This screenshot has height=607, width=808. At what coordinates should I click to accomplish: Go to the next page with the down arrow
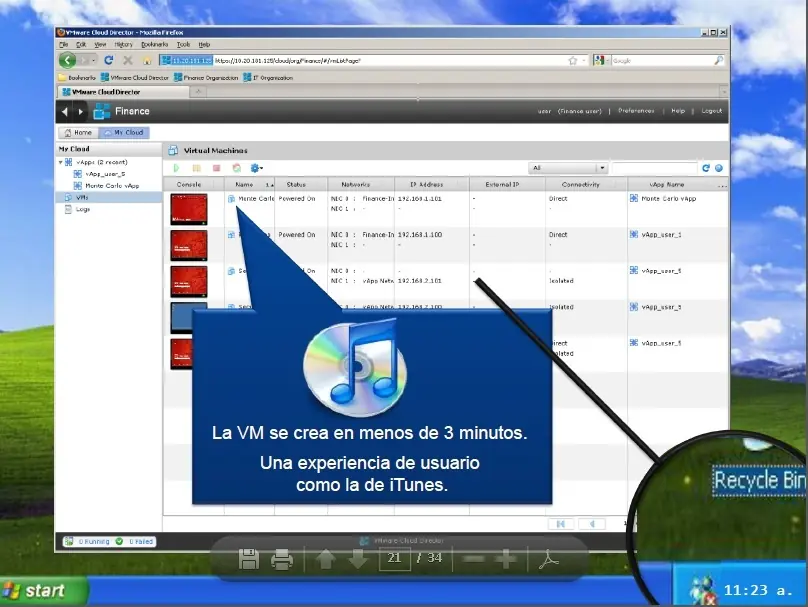(x=358, y=559)
